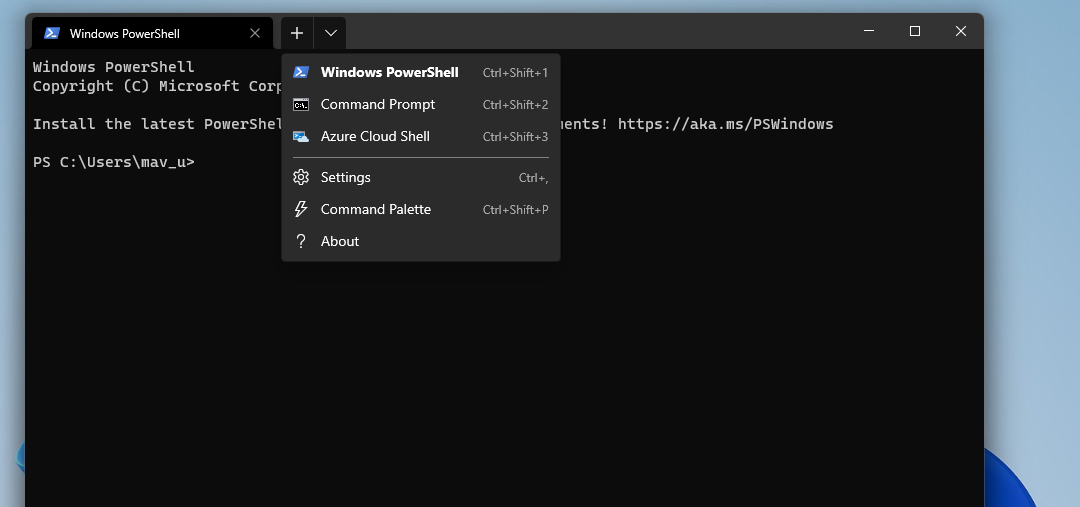Click the Azure Cloud Shell icon
Image resolution: width=1080 pixels, height=507 pixels.
300,137
